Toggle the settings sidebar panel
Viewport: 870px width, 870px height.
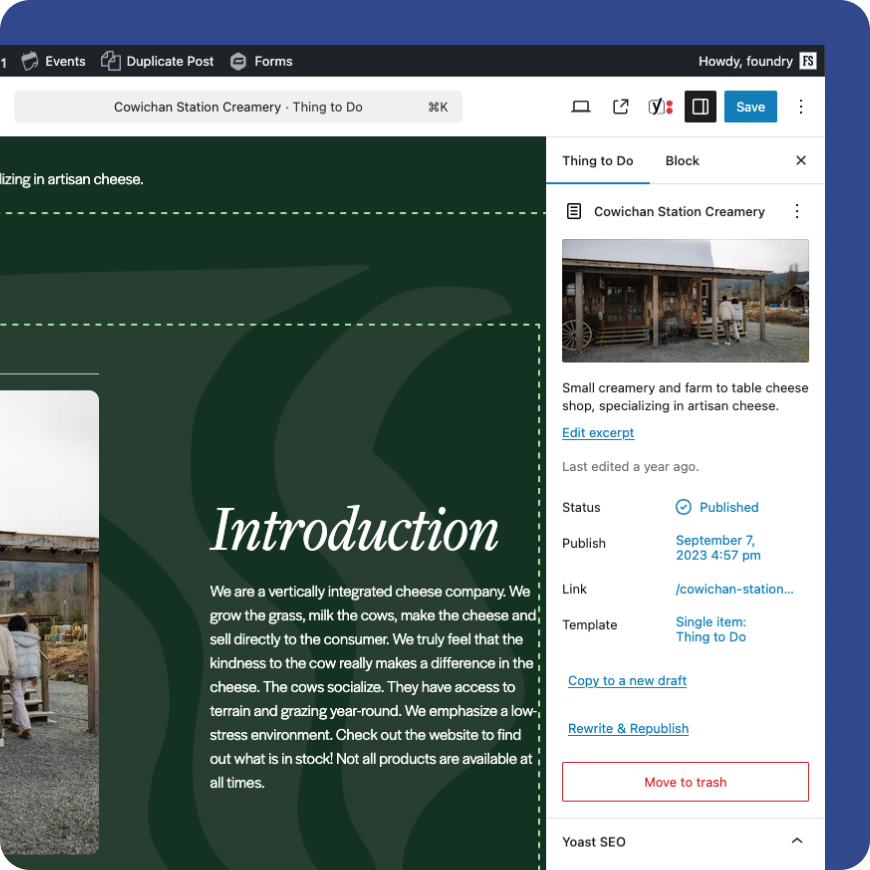pos(700,107)
